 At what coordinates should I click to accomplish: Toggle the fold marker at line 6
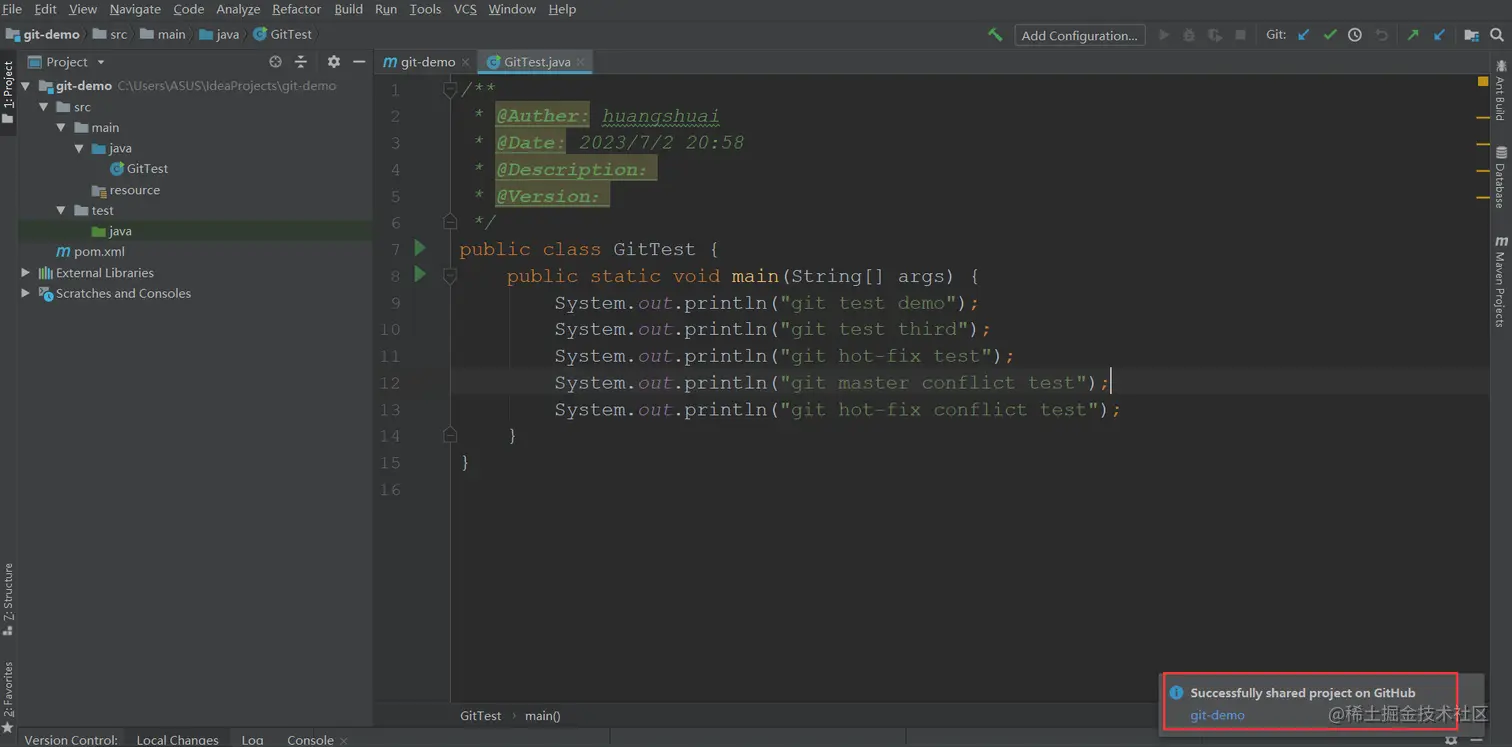pyautogui.click(x=450, y=221)
